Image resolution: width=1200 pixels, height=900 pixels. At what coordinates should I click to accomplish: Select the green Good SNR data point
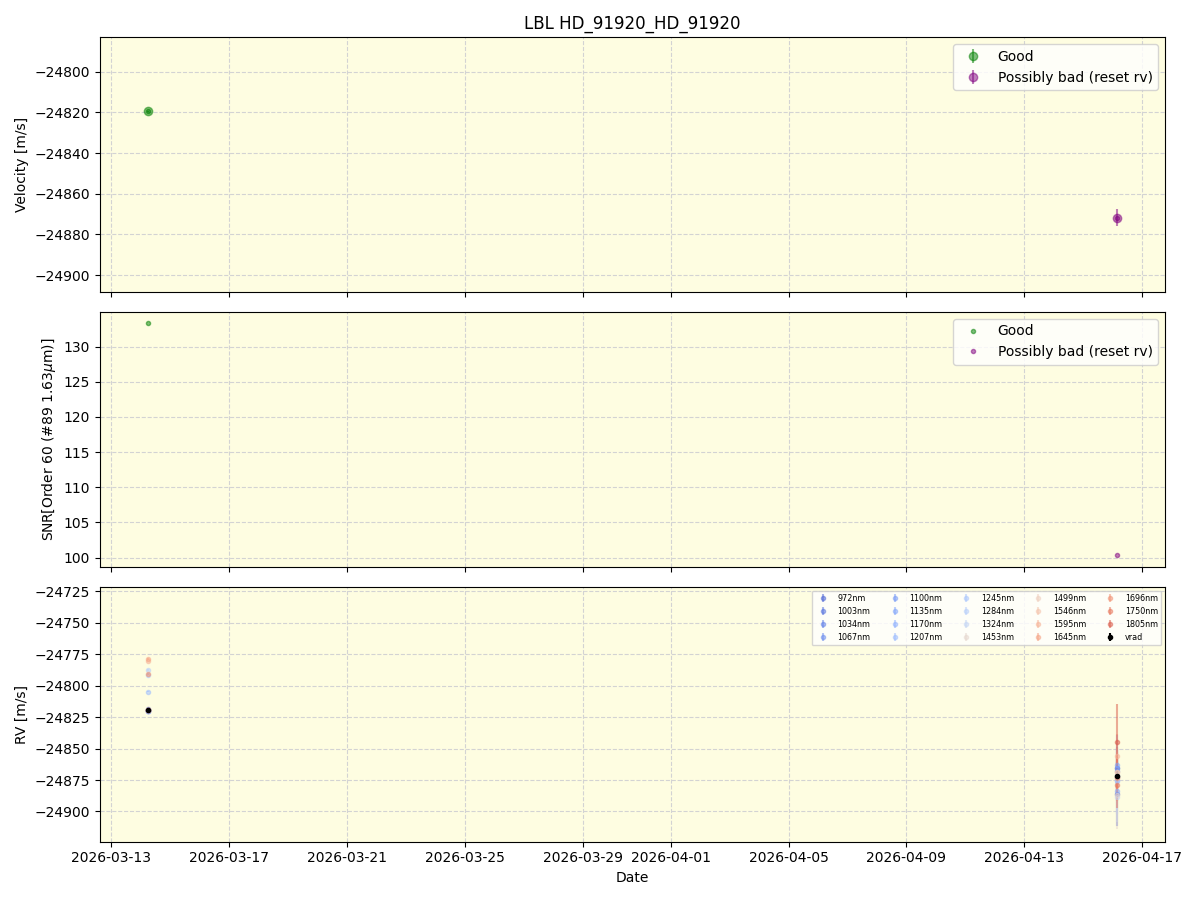coord(148,323)
